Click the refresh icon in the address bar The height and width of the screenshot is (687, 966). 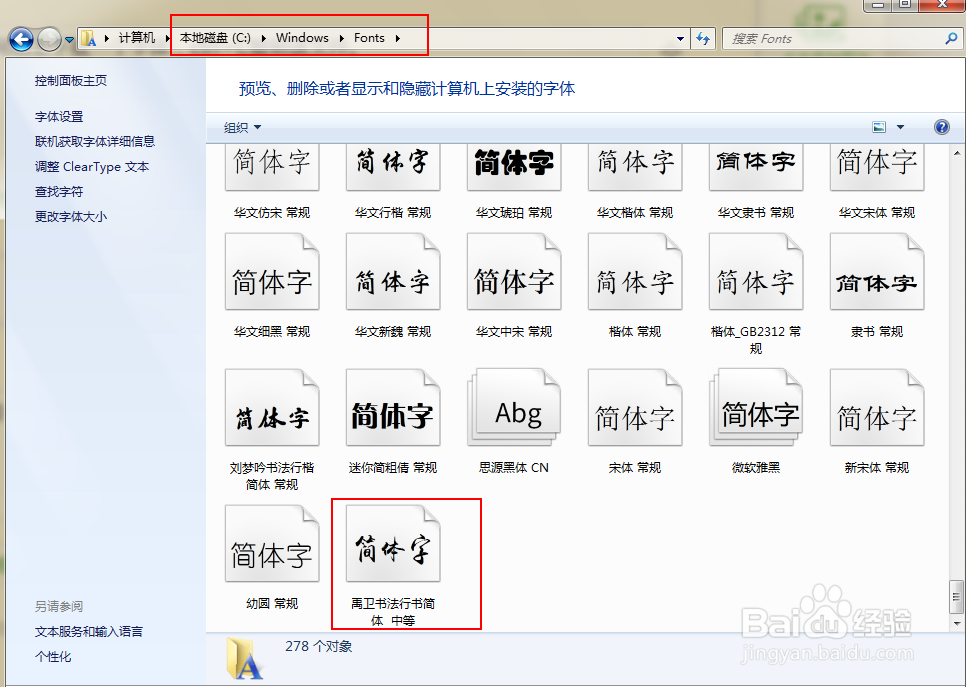point(703,38)
